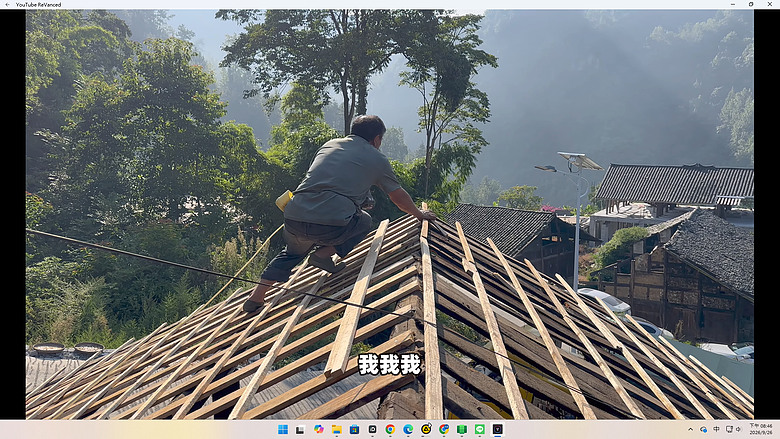Open the black-and-white app next to Start
This screenshot has height=439, width=780.
pyautogui.click(x=300, y=430)
